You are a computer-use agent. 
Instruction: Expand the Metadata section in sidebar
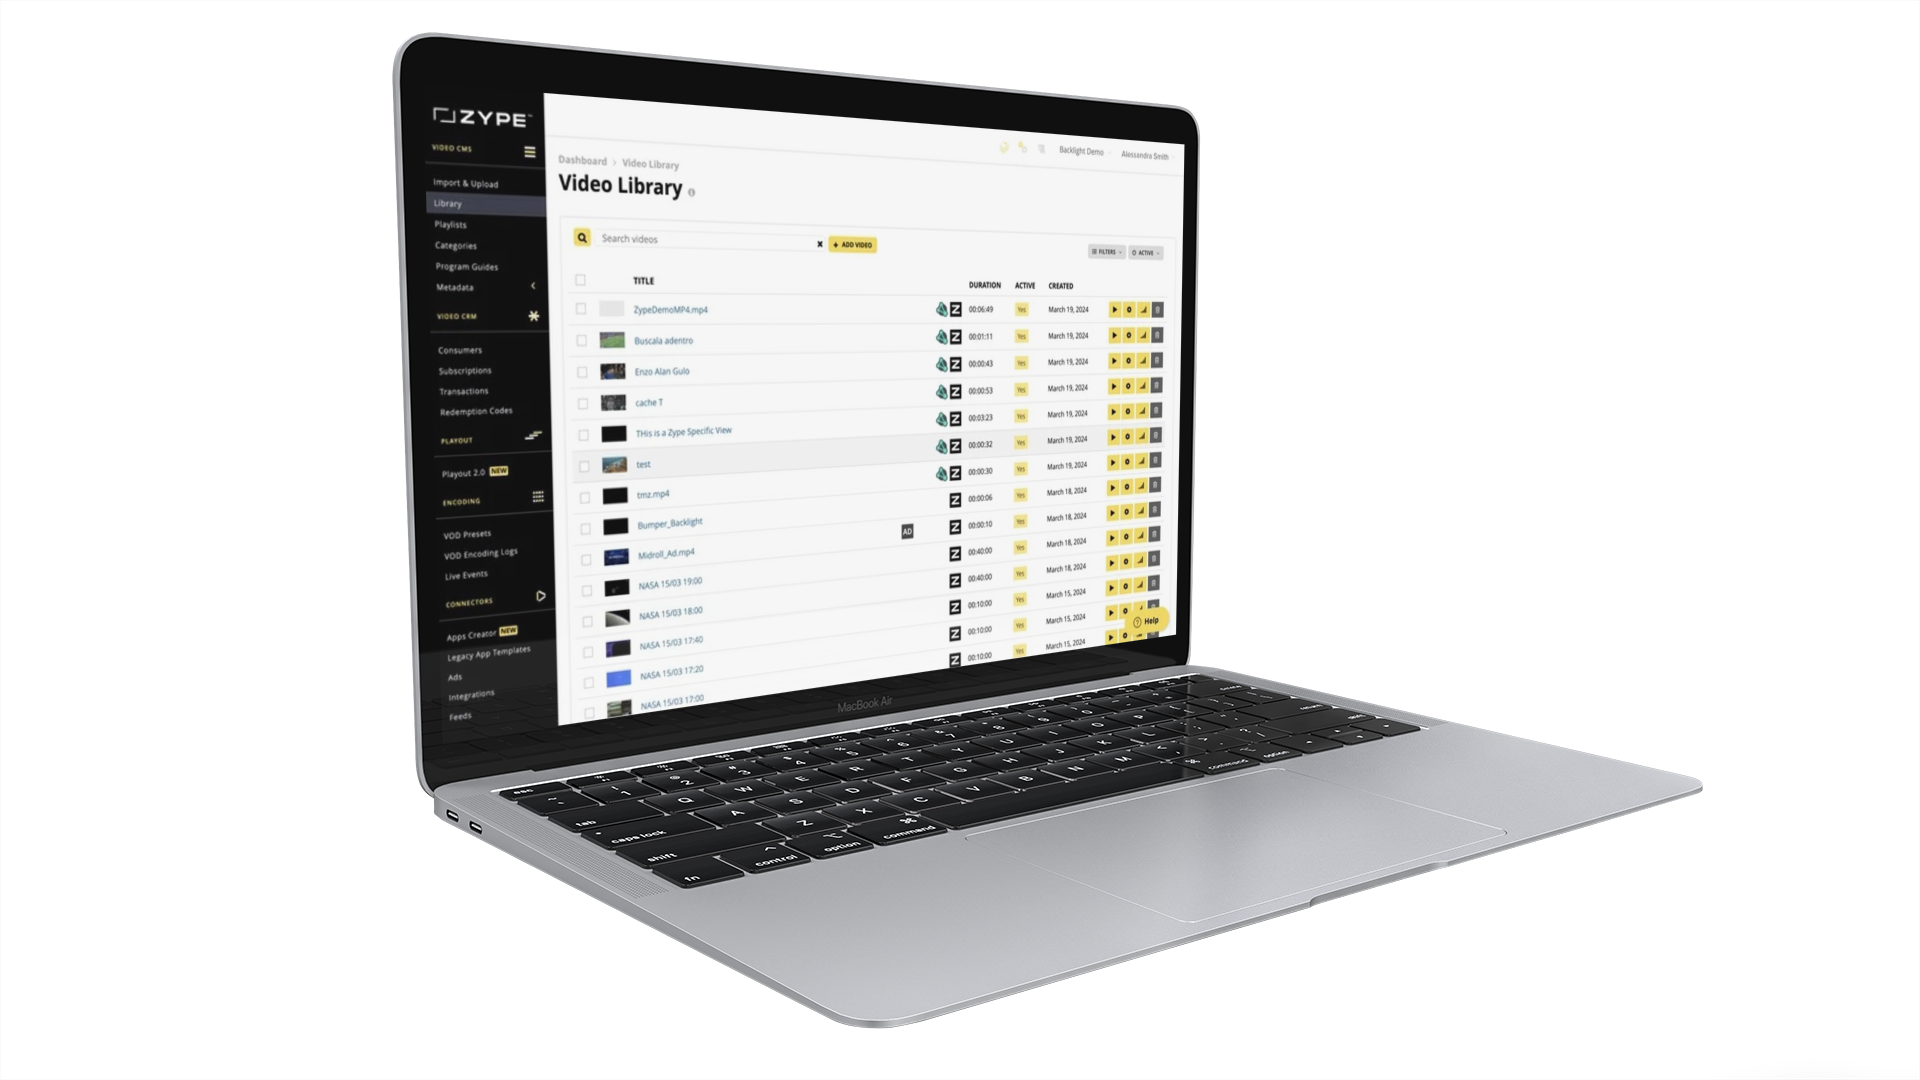click(x=533, y=286)
